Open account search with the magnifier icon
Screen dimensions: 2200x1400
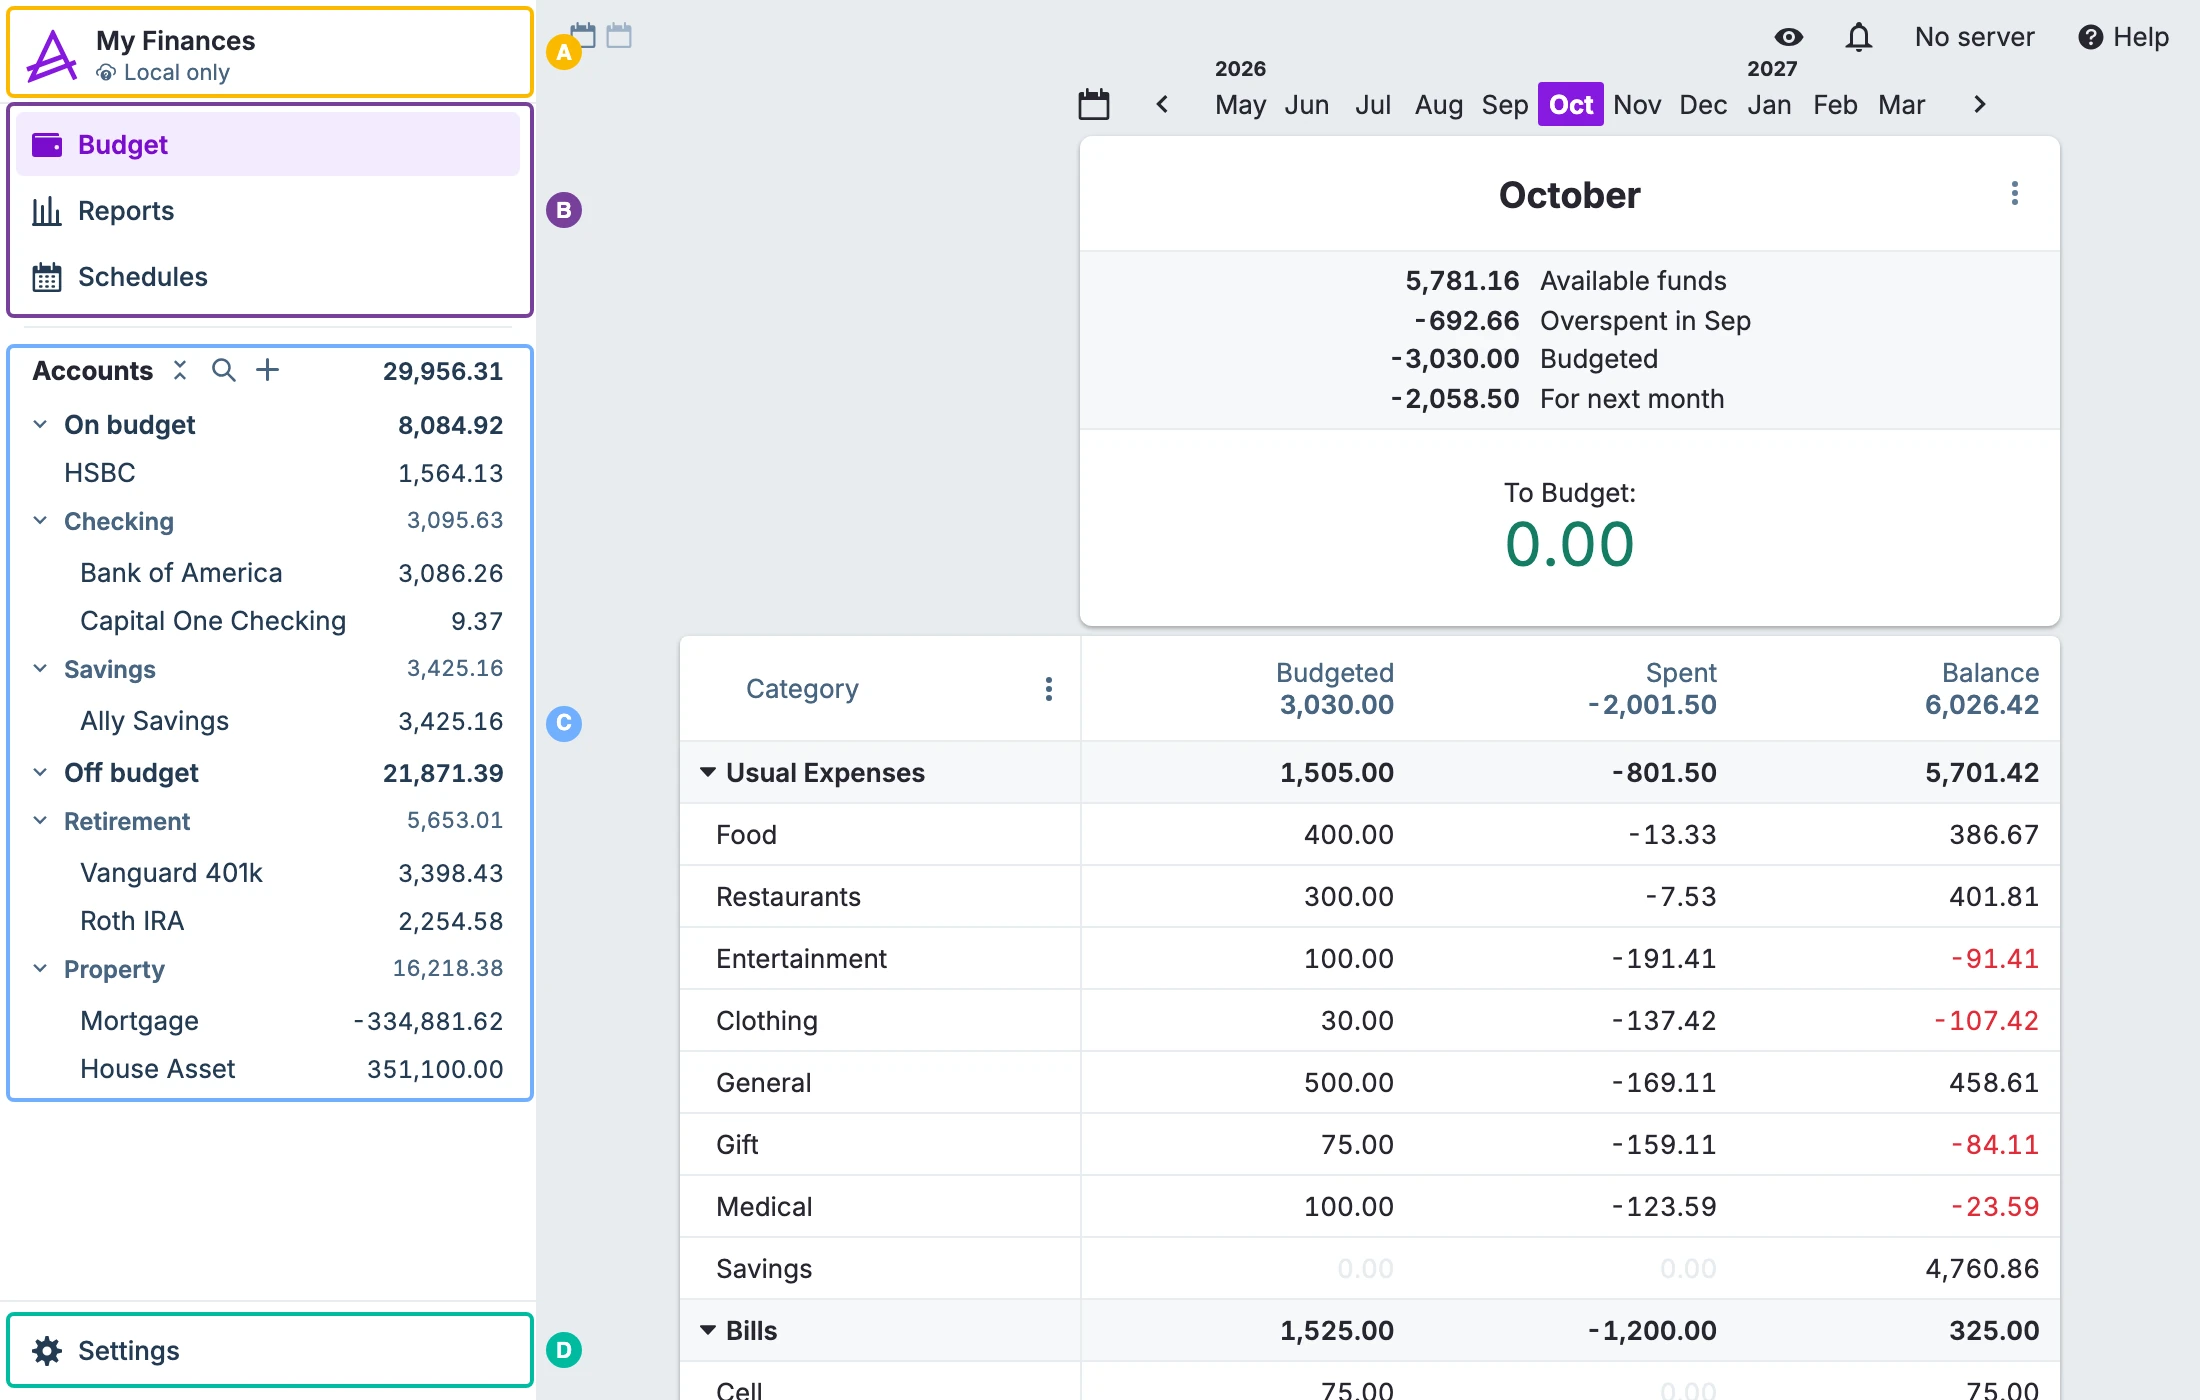tap(224, 370)
